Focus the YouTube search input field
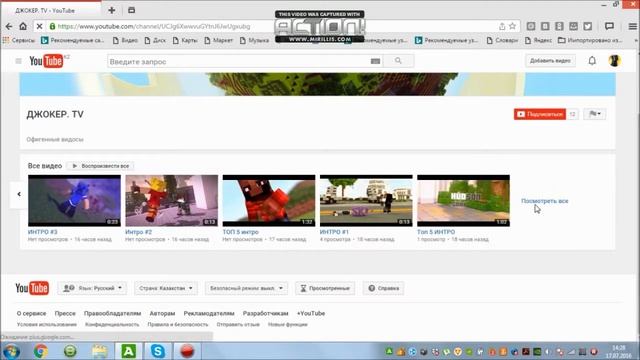640x360 pixels. coord(238,62)
